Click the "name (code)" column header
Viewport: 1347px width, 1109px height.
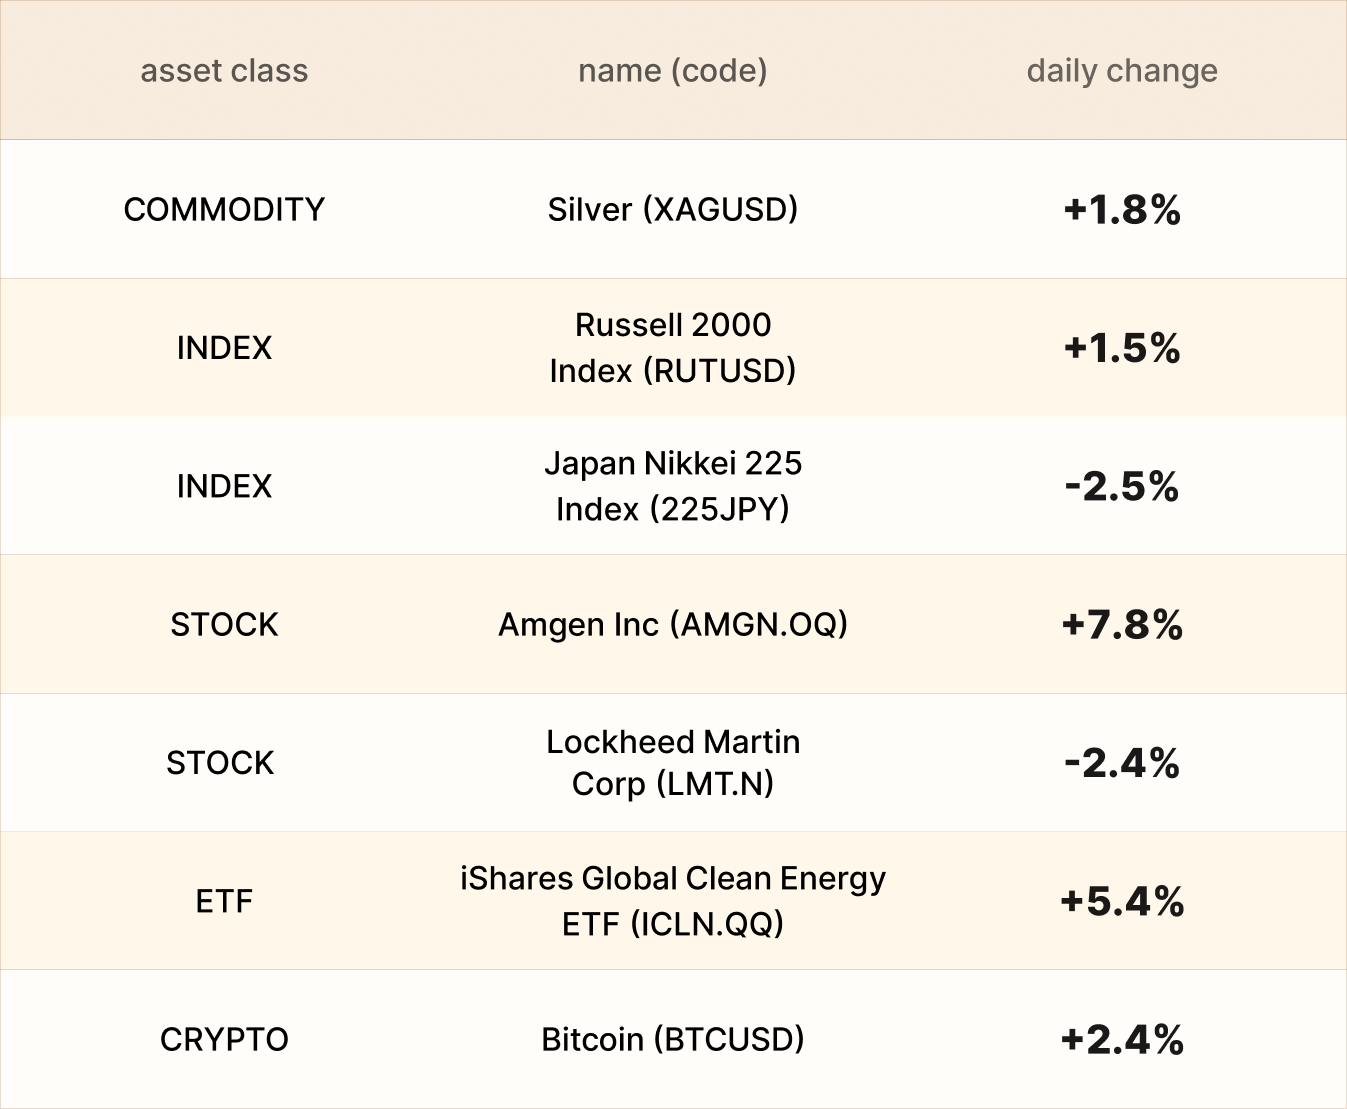(672, 71)
